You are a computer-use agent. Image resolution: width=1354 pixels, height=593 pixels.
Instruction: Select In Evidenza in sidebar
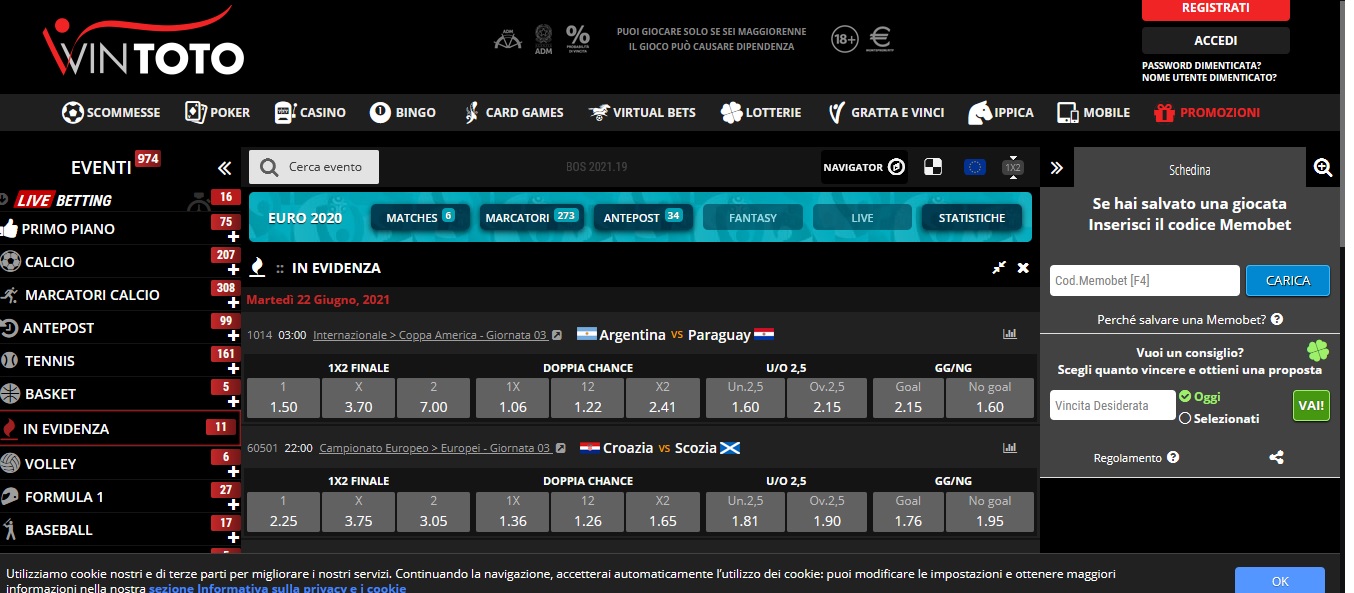click(120, 428)
